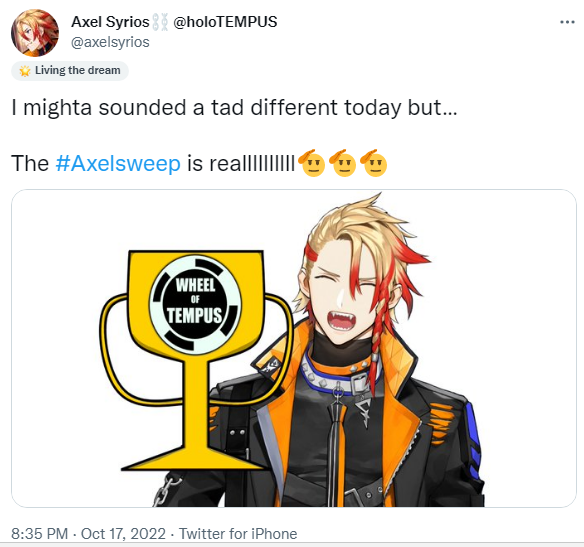Open the #Axelsweep hashtag
Image resolution: width=584 pixels, height=547 pixels.
point(118,163)
